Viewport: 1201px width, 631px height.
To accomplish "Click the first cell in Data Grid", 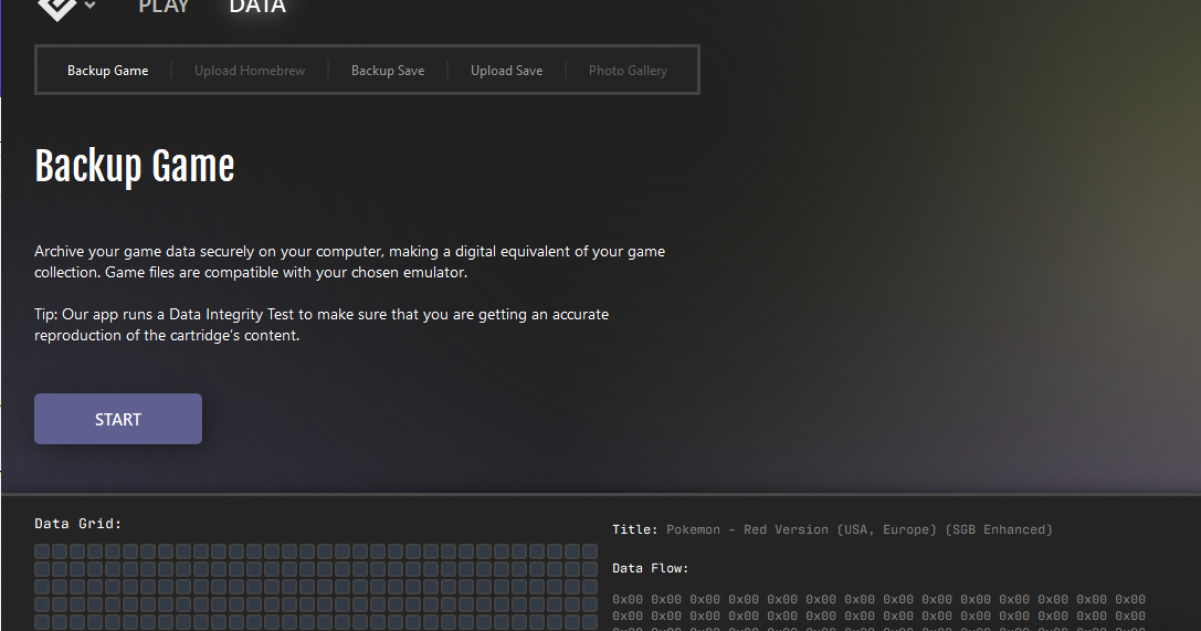I will pos(42,552).
